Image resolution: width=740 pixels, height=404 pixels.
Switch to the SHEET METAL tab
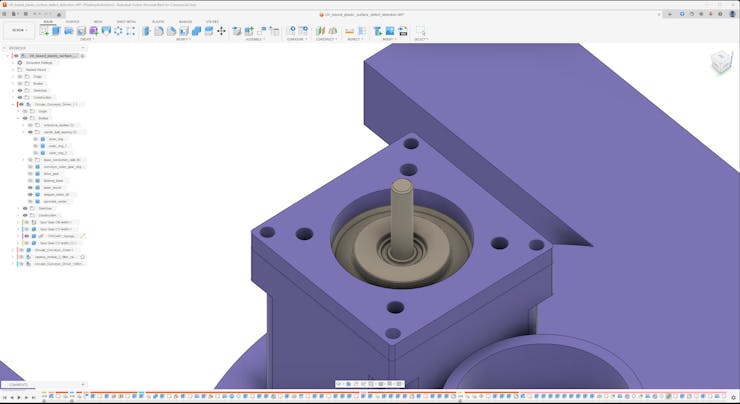point(126,22)
